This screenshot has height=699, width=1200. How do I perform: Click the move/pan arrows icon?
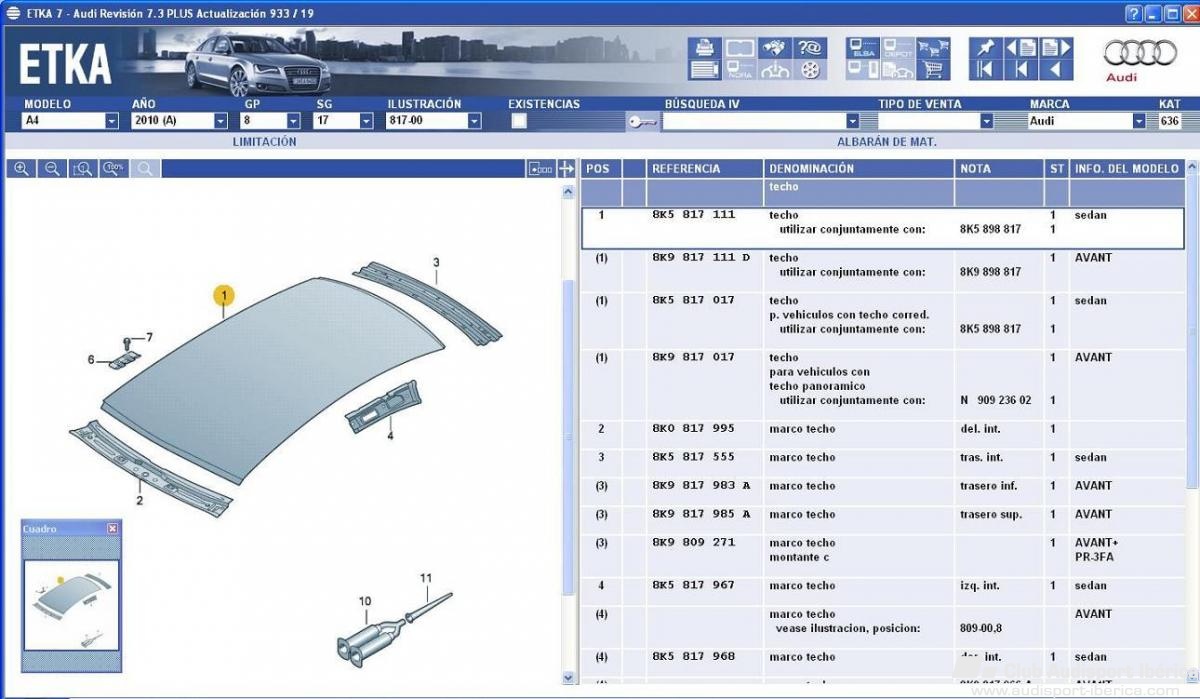[x=566, y=169]
